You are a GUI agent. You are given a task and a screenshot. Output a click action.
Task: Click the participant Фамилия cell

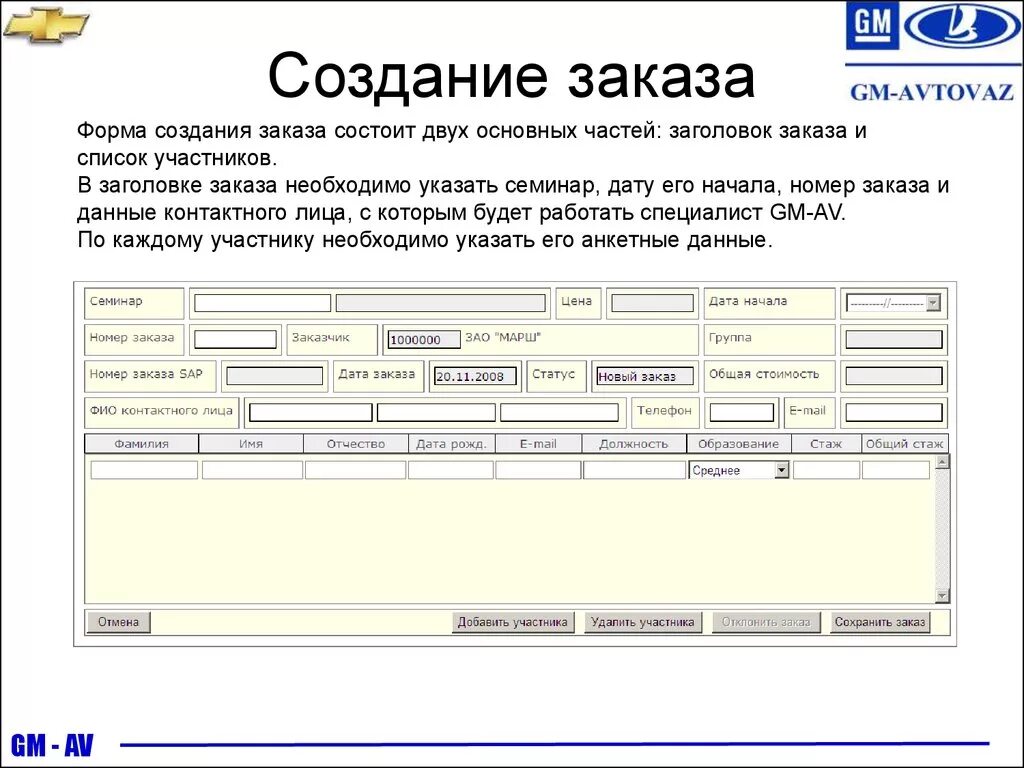pos(144,470)
